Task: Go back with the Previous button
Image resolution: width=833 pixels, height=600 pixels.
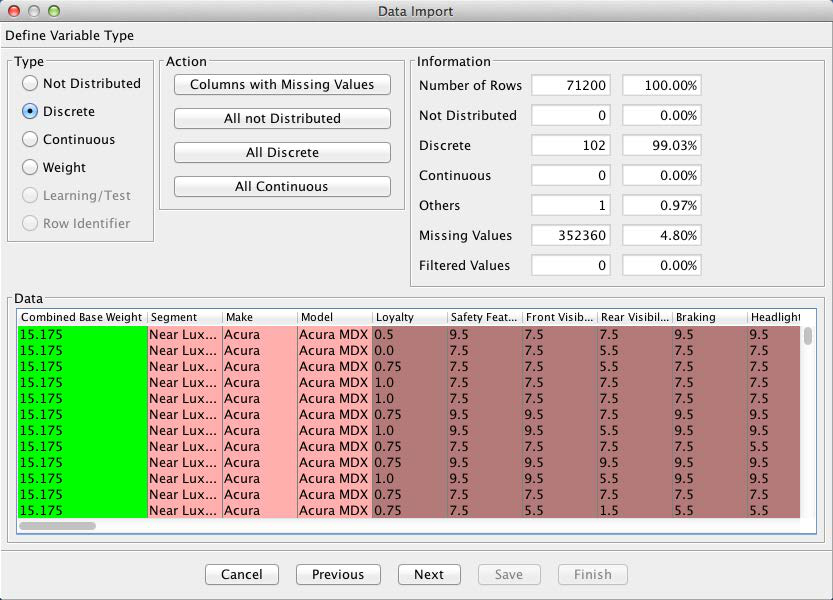Action: [338, 574]
